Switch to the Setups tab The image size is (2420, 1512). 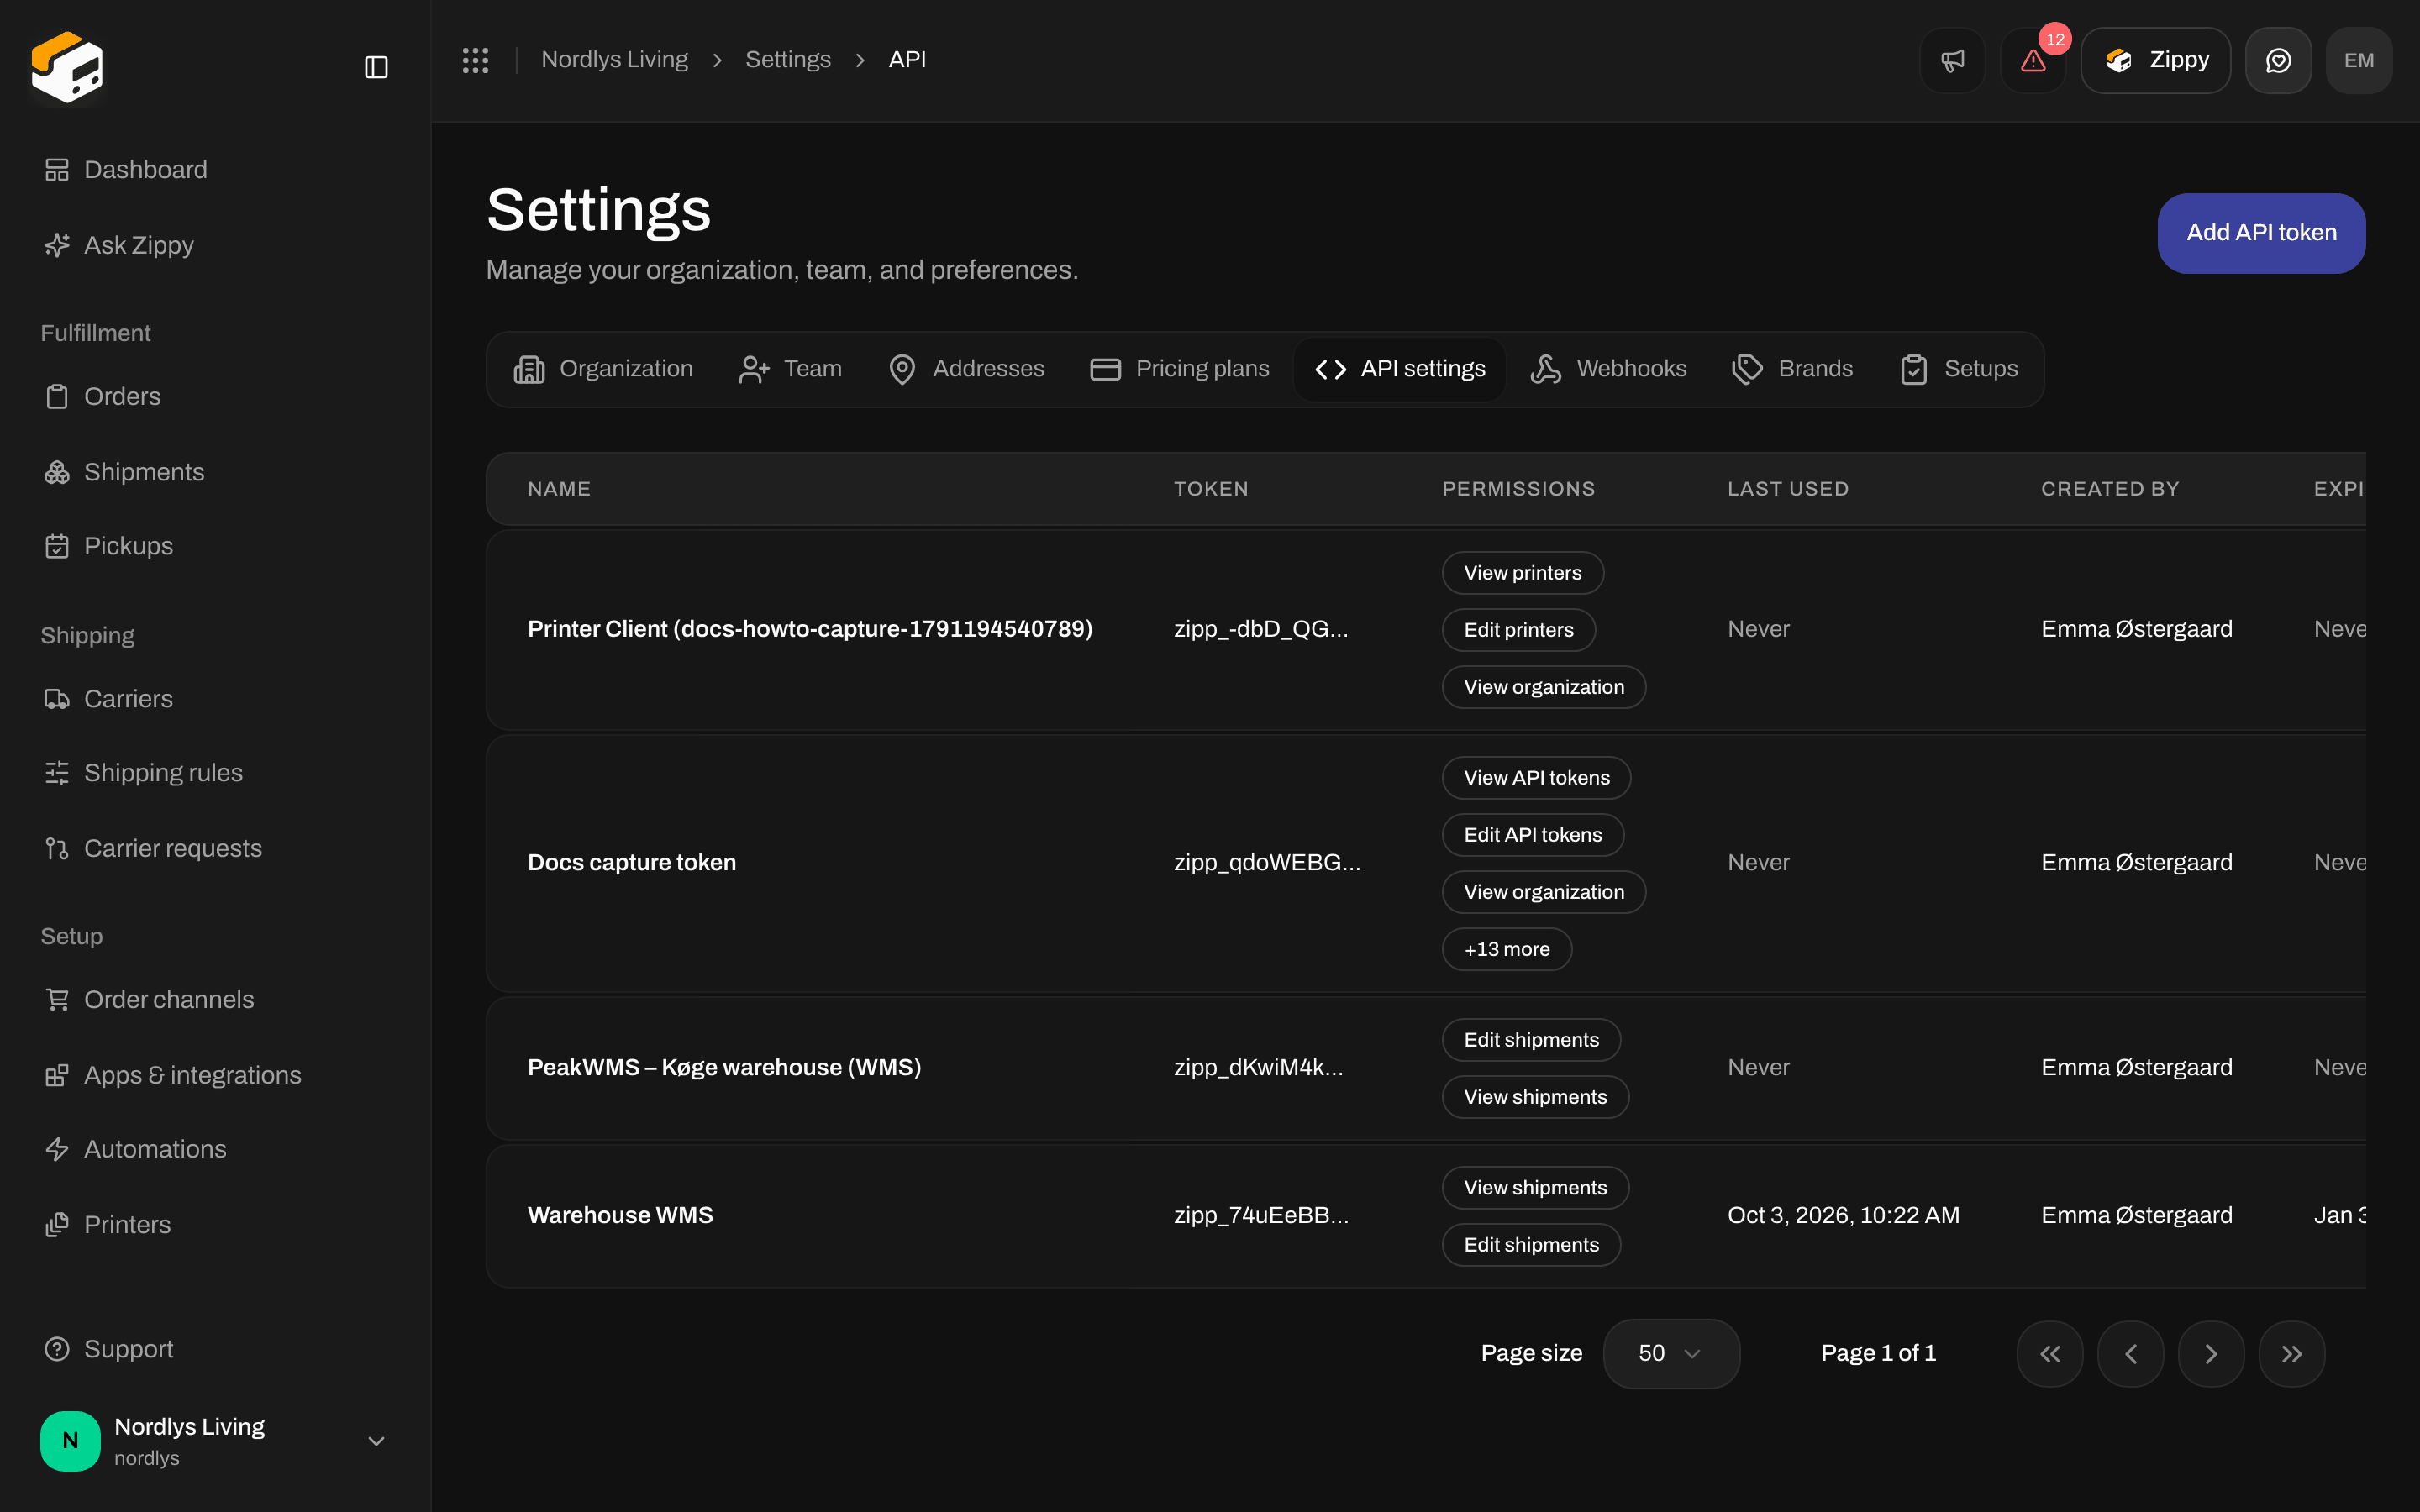[x=1959, y=369]
